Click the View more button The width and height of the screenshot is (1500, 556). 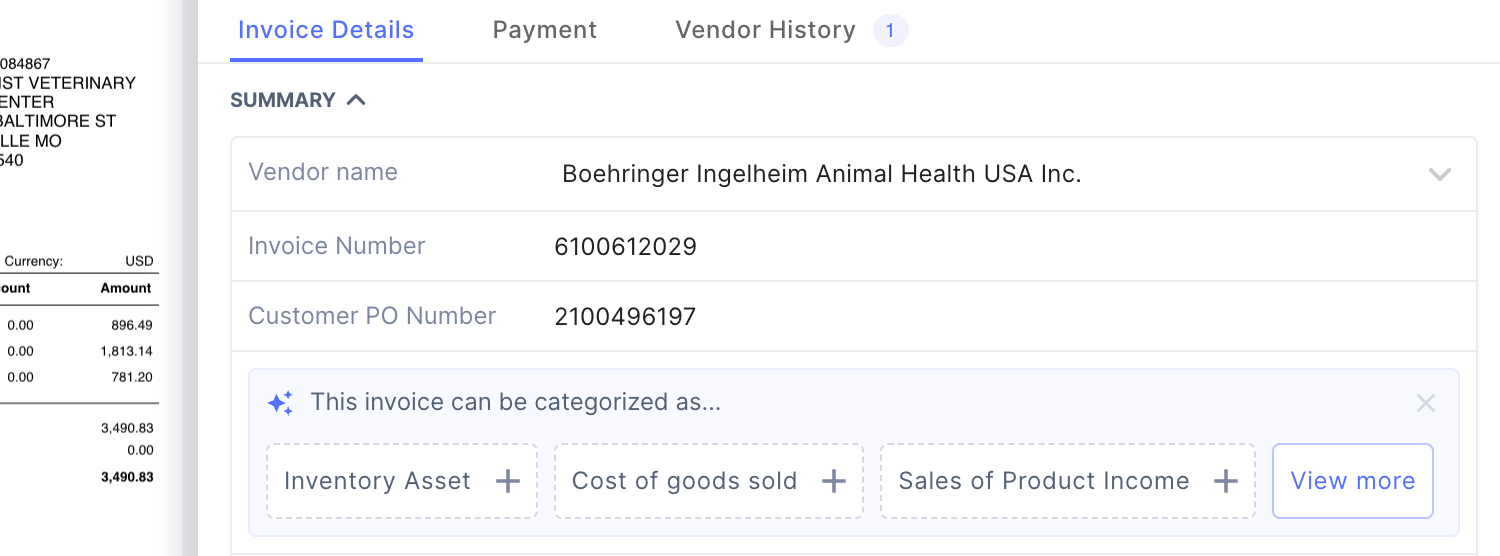(1352, 481)
